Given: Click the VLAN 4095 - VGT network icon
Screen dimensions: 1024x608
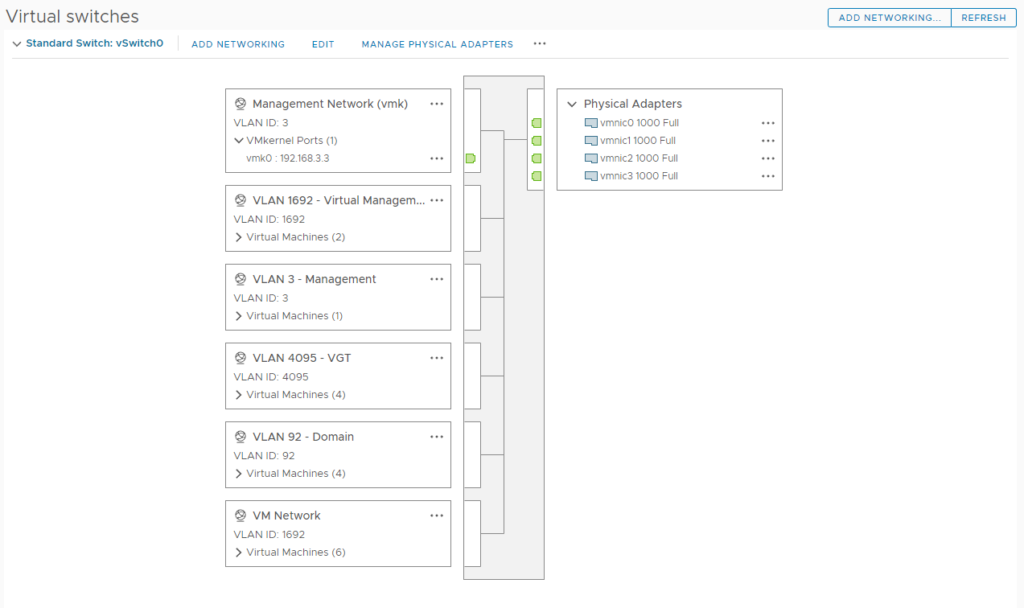Looking at the screenshot, I should pyautogui.click(x=240, y=358).
